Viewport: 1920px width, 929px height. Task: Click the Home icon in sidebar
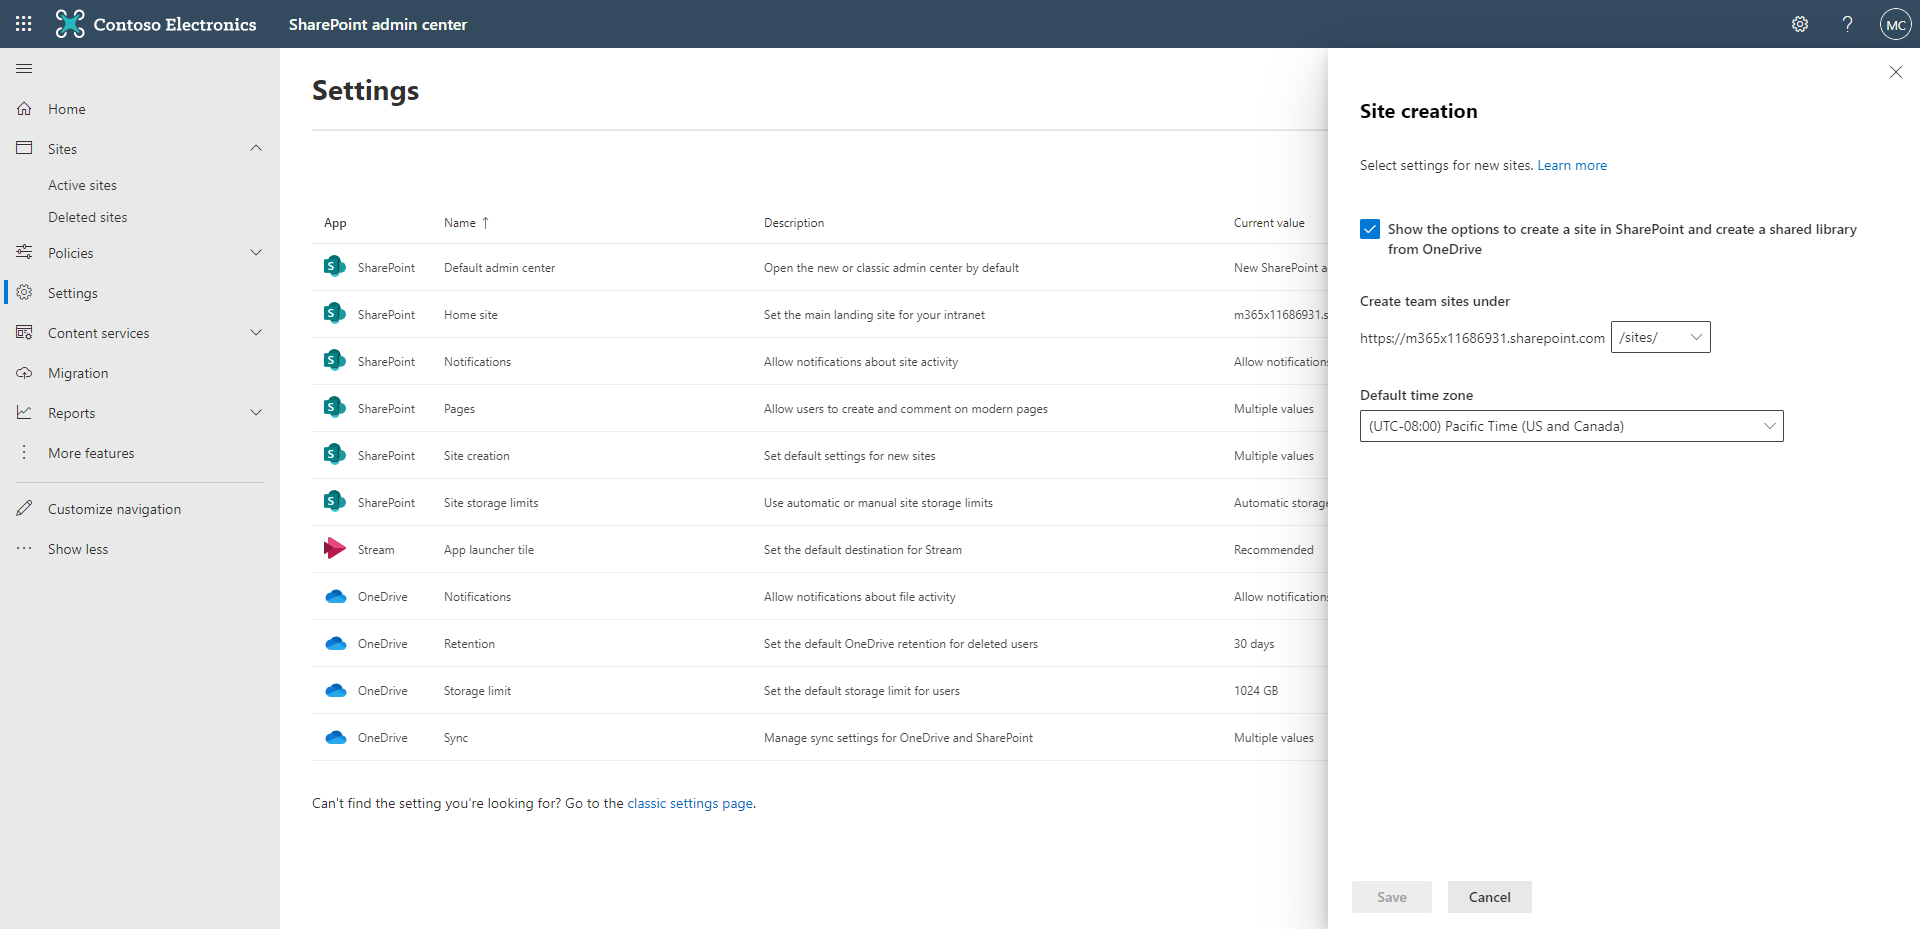click(x=24, y=108)
